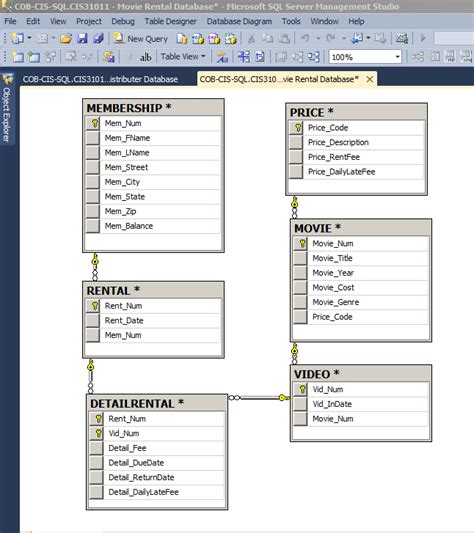This screenshot has height=533, width=474.
Task: Click the Cut scissors icon
Action: [x=252, y=38]
